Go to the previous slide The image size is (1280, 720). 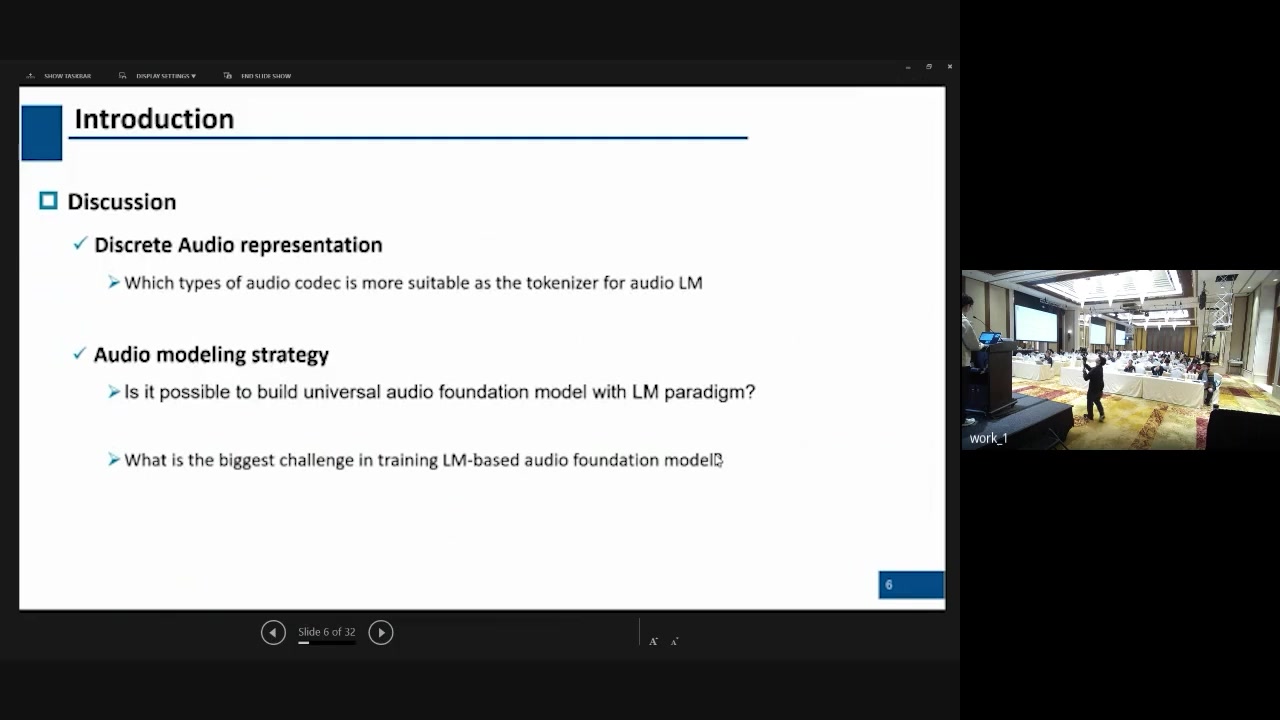point(273,632)
